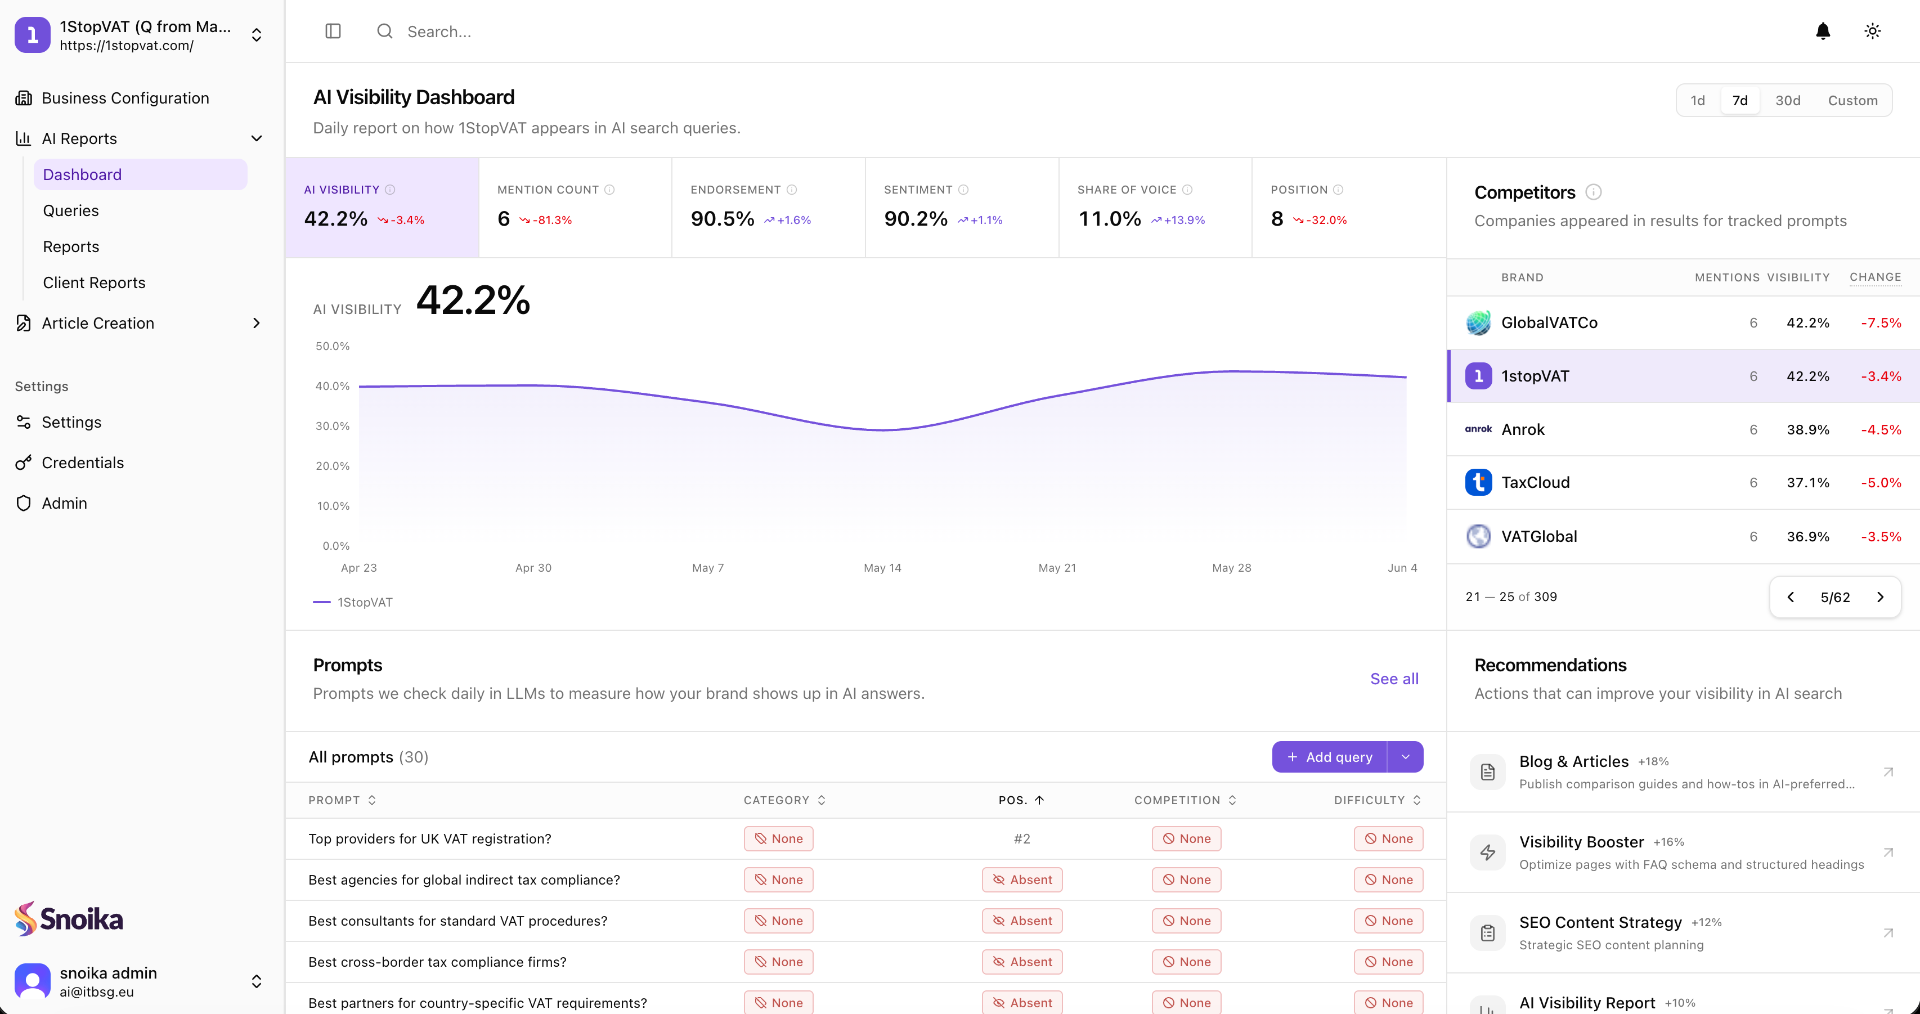Screen dimensions: 1920x1014
Task: Open prompt 'Top providers for UK VAT registration?'
Action: (x=430, y=839)
